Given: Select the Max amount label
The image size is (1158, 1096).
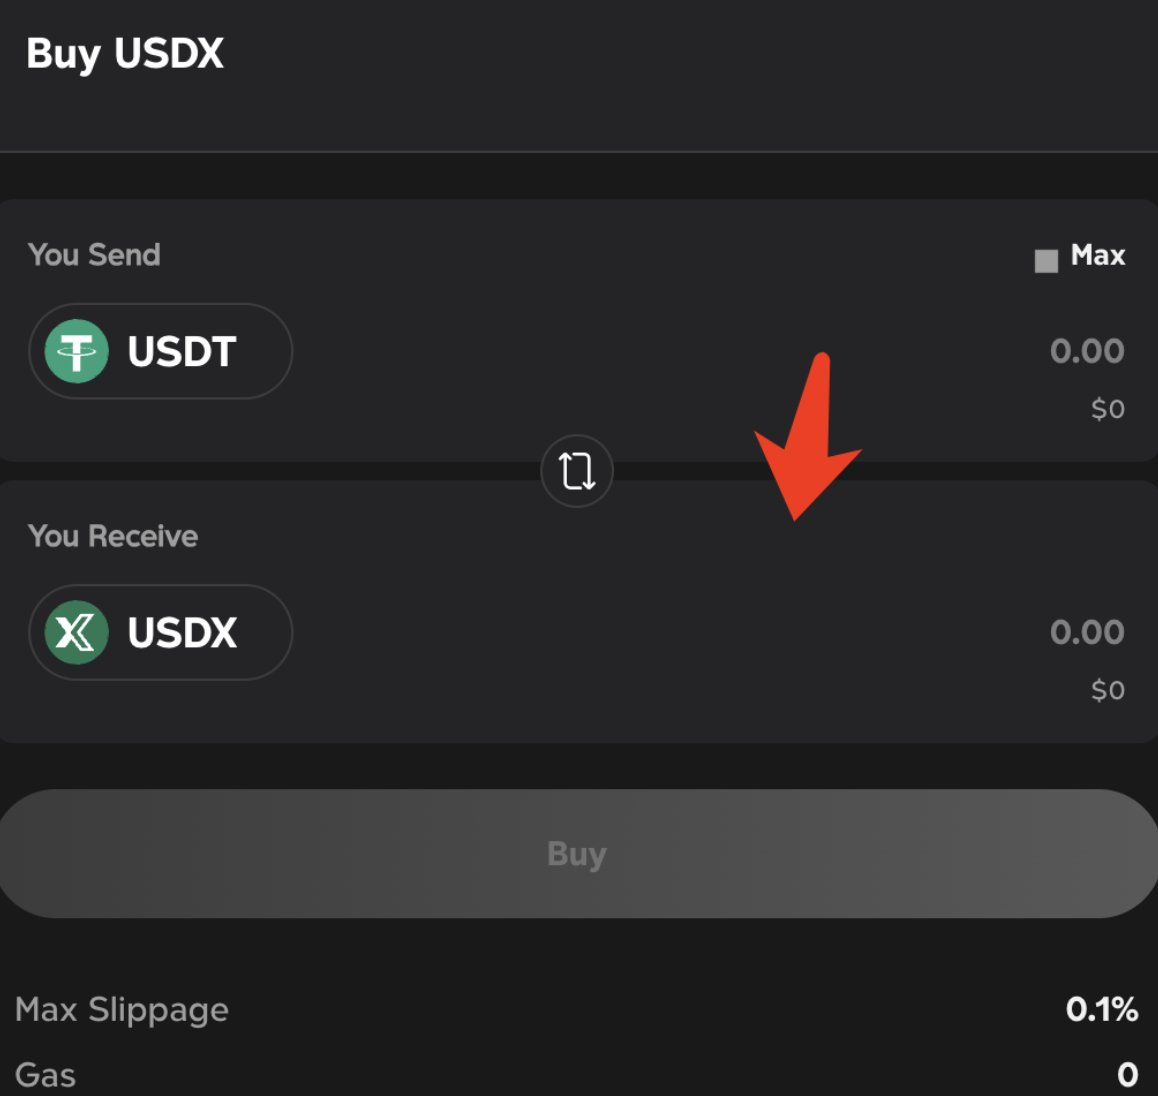Looking at the screenshot, I should click(1097, 256).
